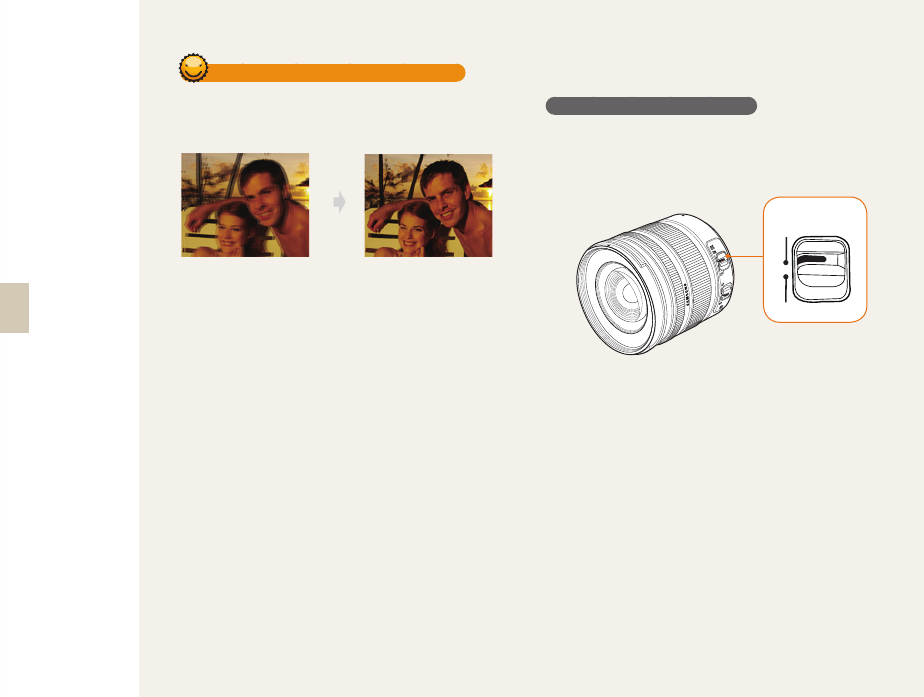
Task: Click the black slider knob inside enlarged switch
Action: click(811, 260)
